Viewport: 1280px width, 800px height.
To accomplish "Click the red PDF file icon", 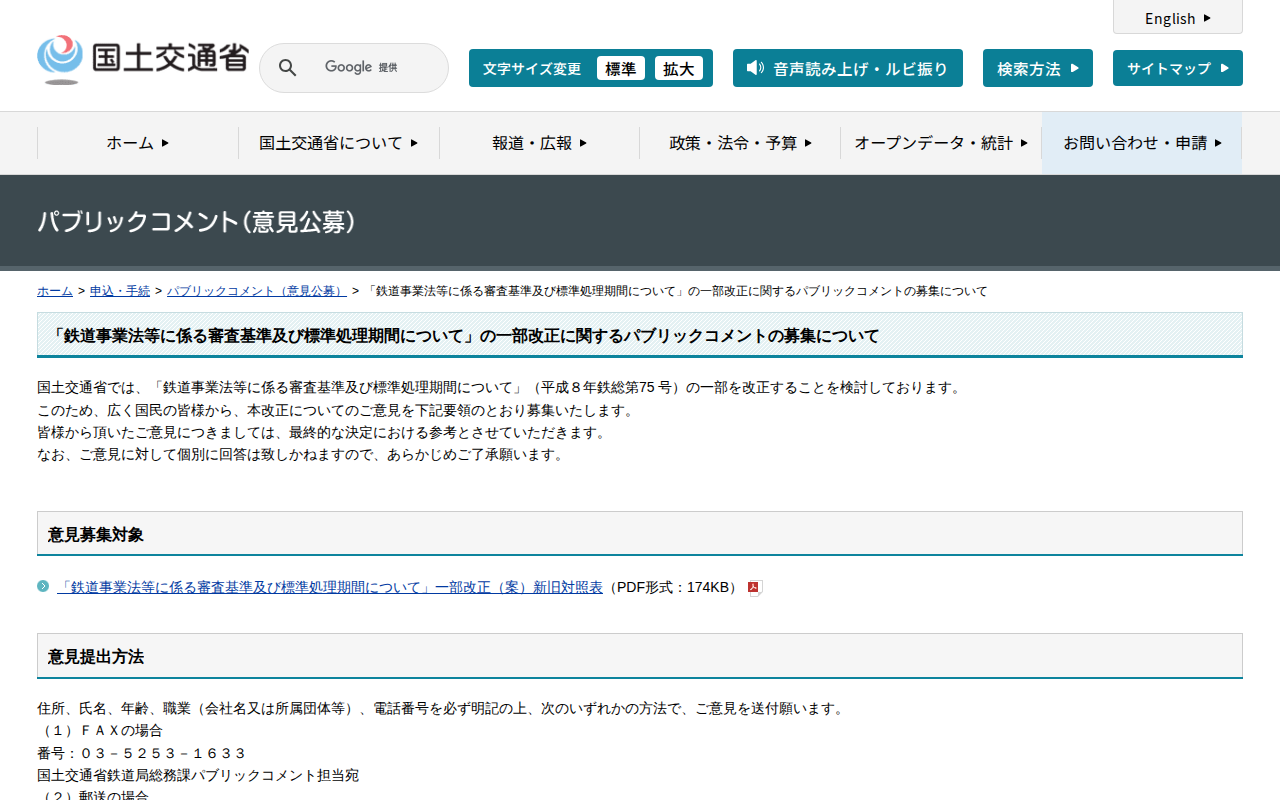I will pos(755,588).
